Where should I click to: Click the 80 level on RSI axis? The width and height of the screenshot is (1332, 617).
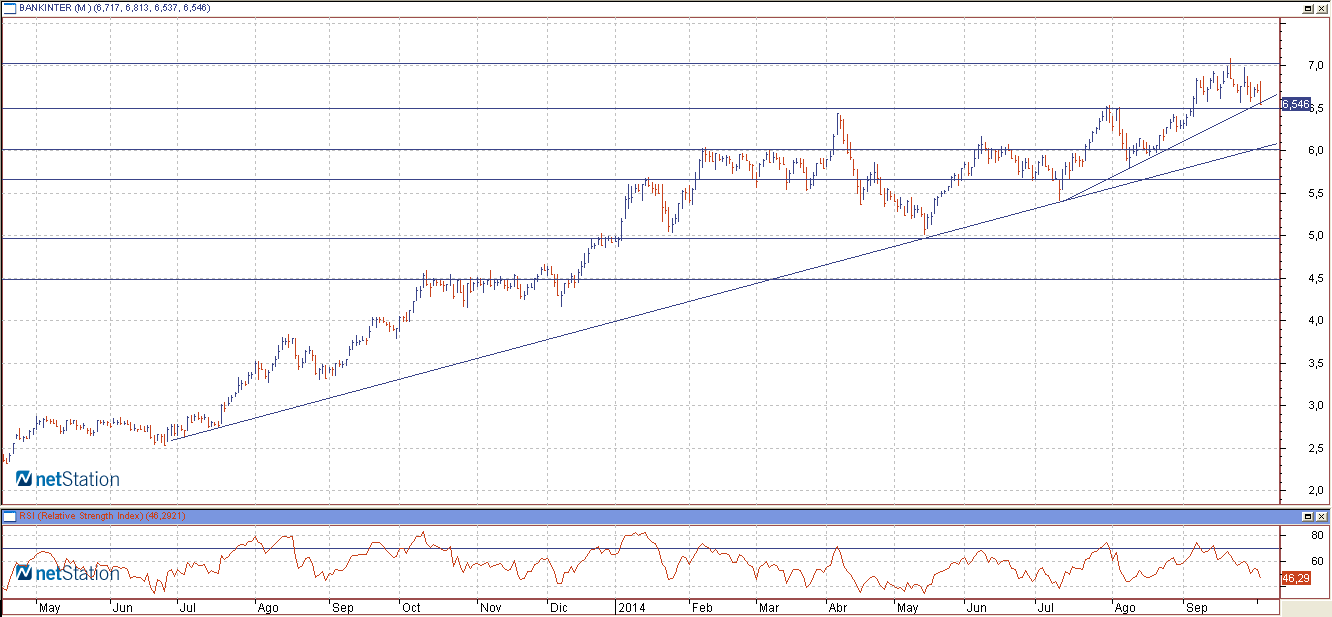tap(1317, 535)
